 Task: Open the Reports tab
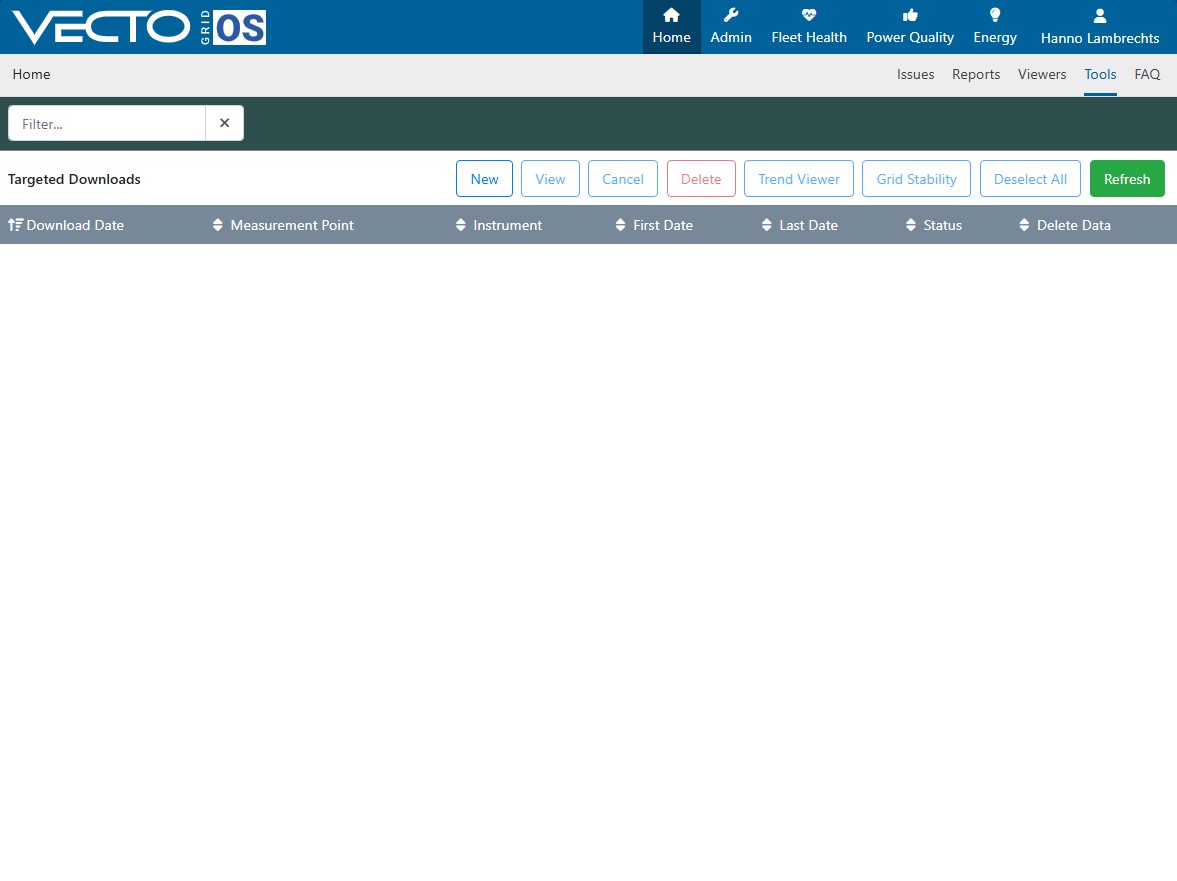(976, 74)
